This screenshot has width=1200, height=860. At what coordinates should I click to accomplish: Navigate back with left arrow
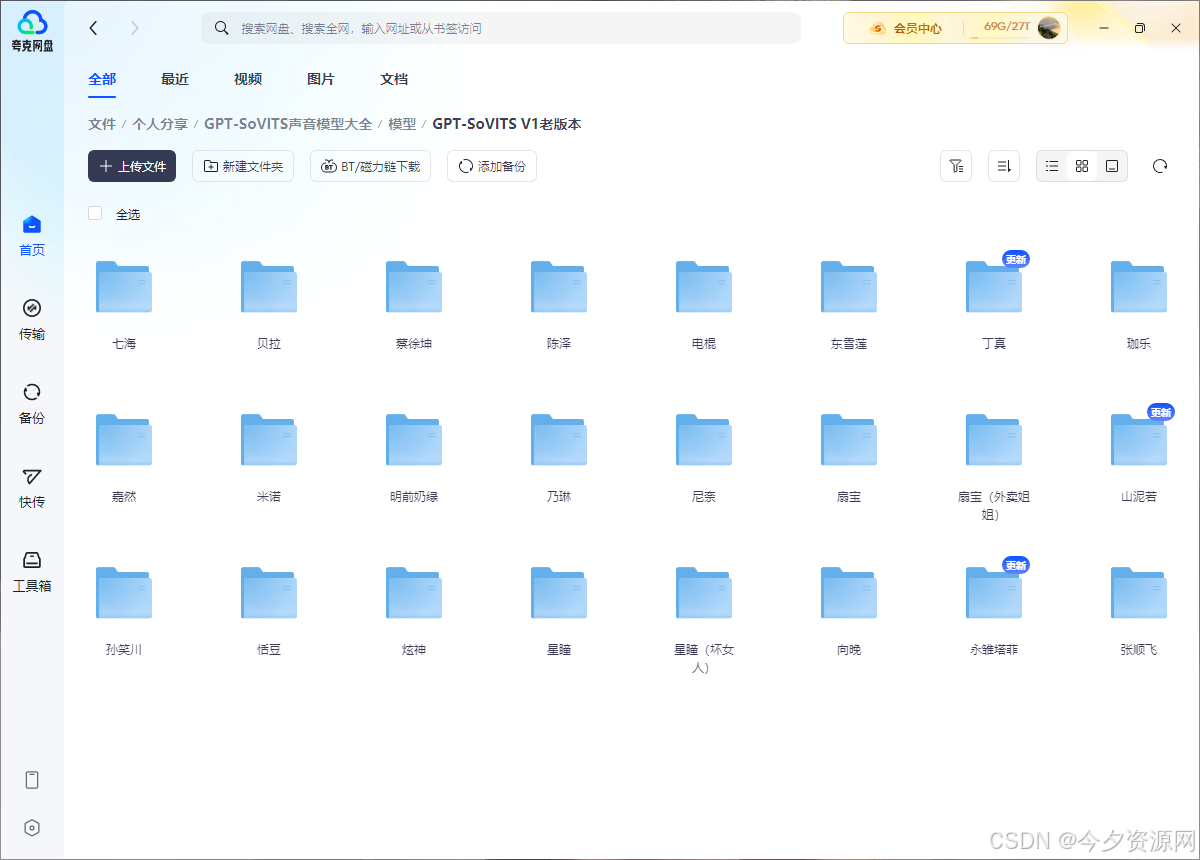tap(94, 28)
